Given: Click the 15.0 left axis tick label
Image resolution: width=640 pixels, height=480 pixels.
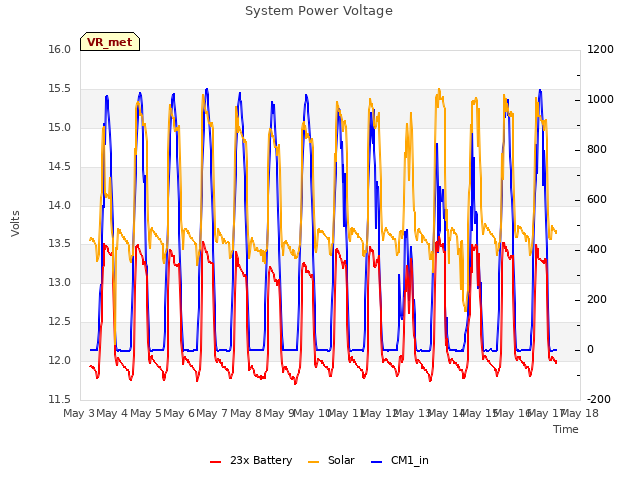Looking at the screenshot, I should tap(60, 127).
